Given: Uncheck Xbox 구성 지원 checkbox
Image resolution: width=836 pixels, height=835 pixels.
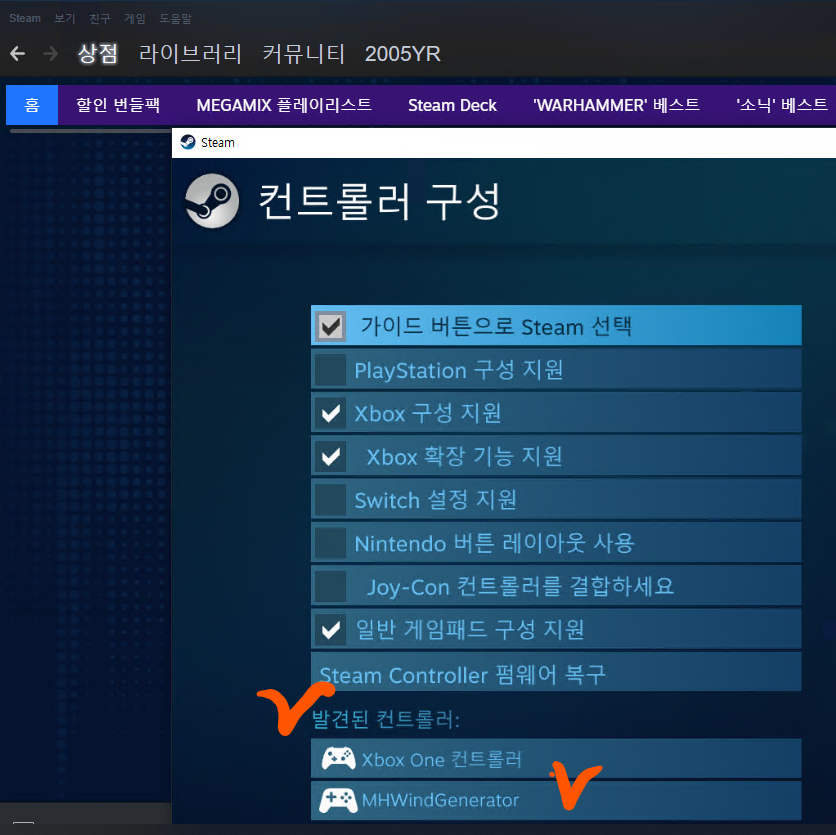Looking at the screenshot, I should 331,413.
